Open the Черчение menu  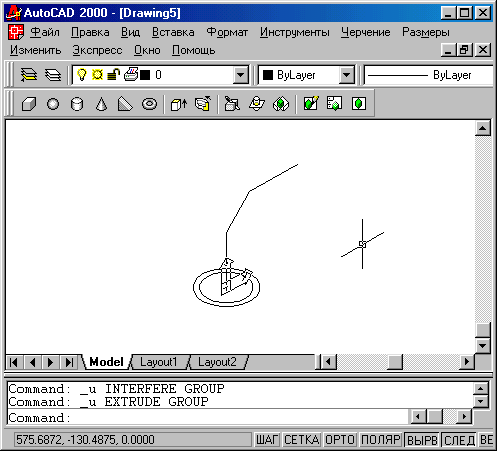[365, 32]
